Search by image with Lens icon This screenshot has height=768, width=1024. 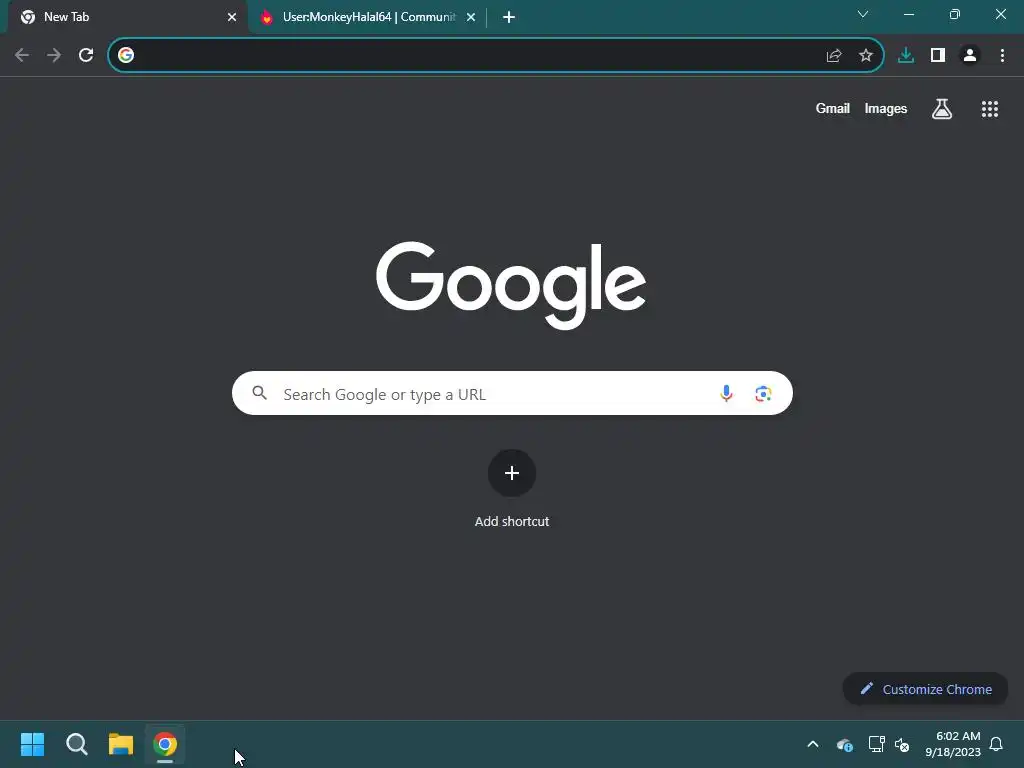[763, 393]
